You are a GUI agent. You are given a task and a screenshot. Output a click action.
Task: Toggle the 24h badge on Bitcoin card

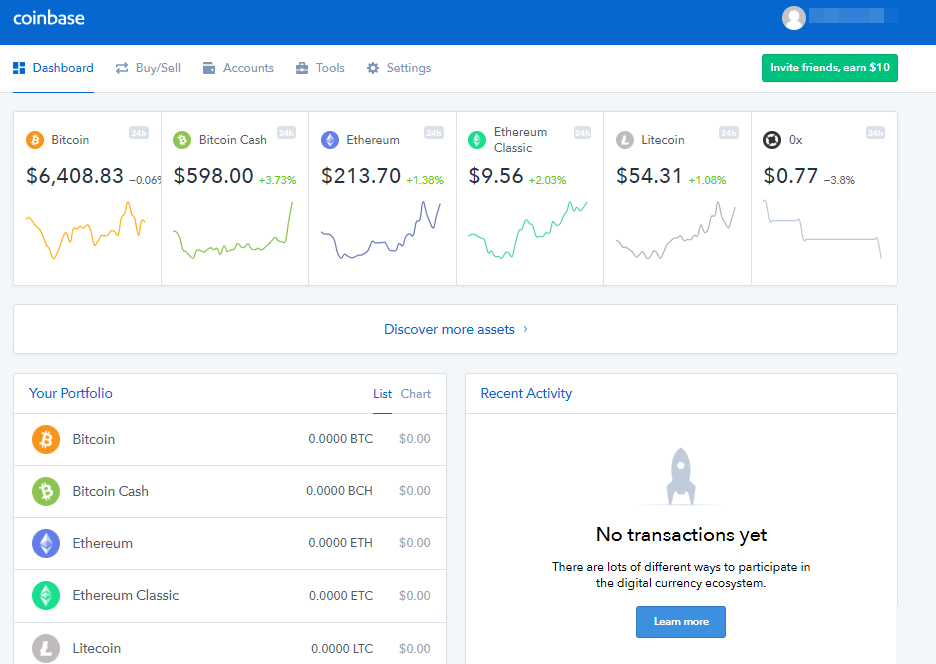138,133
